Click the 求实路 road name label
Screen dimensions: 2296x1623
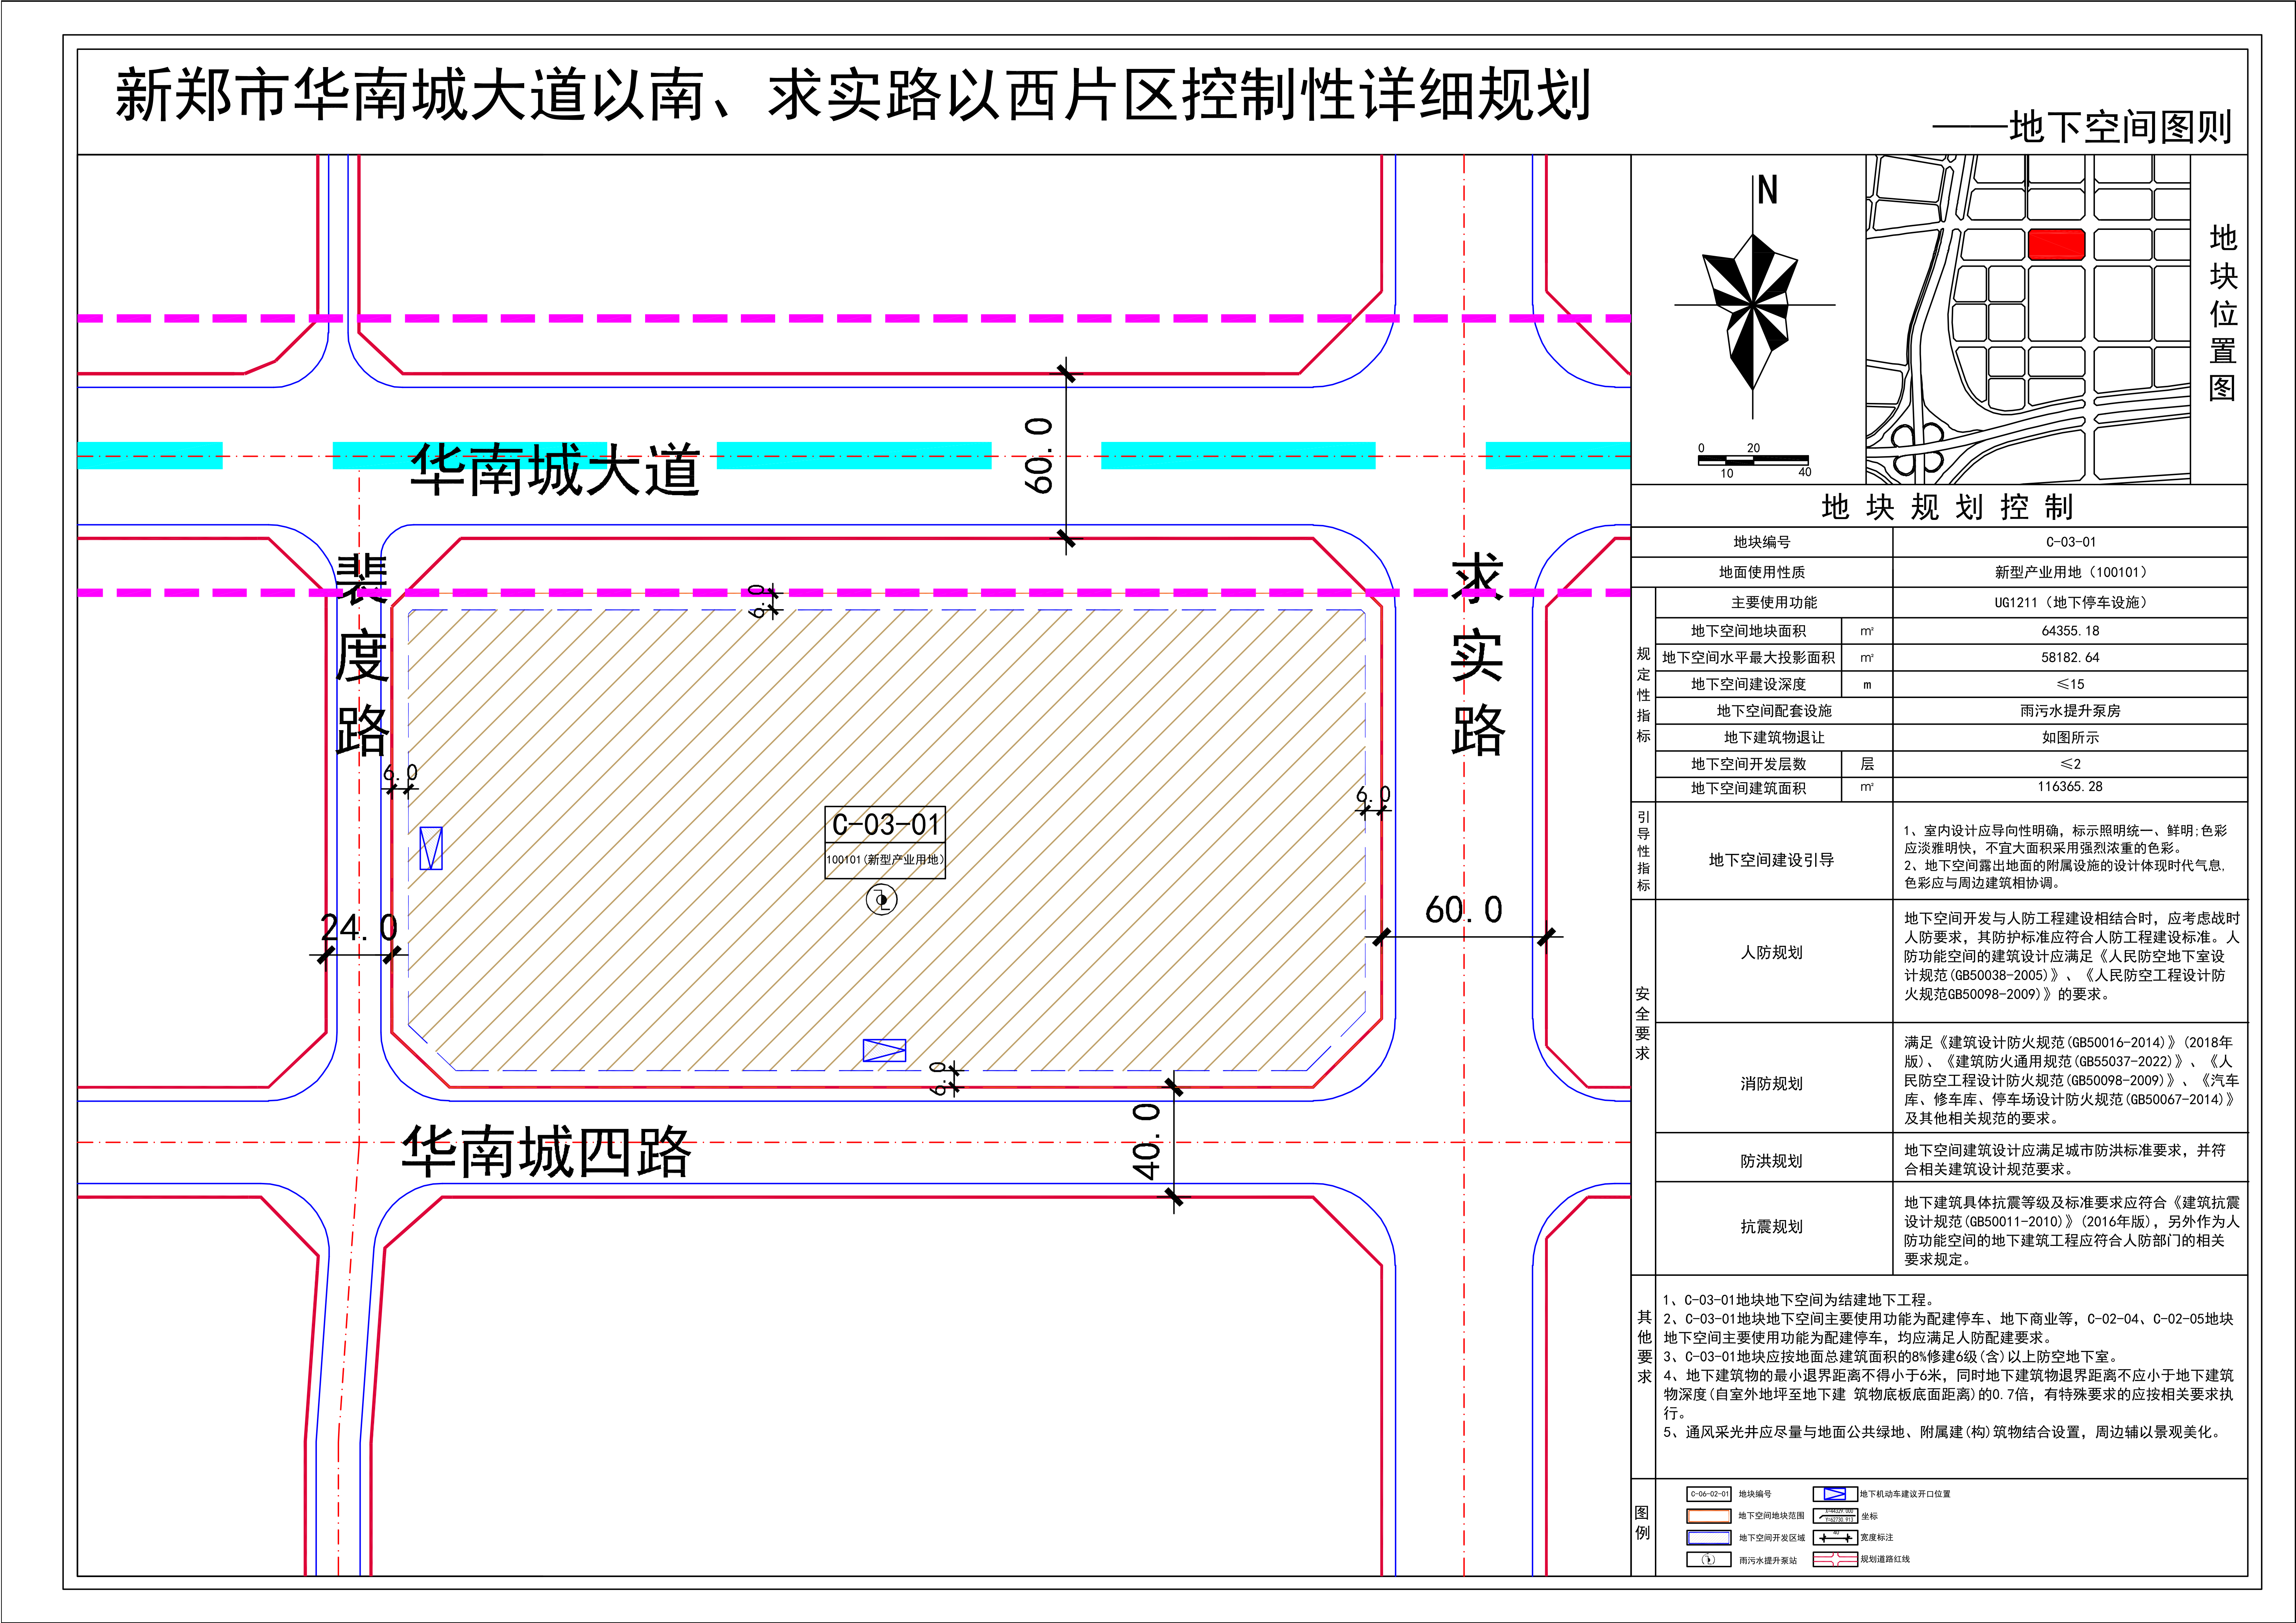click(x=1477, y=655)
